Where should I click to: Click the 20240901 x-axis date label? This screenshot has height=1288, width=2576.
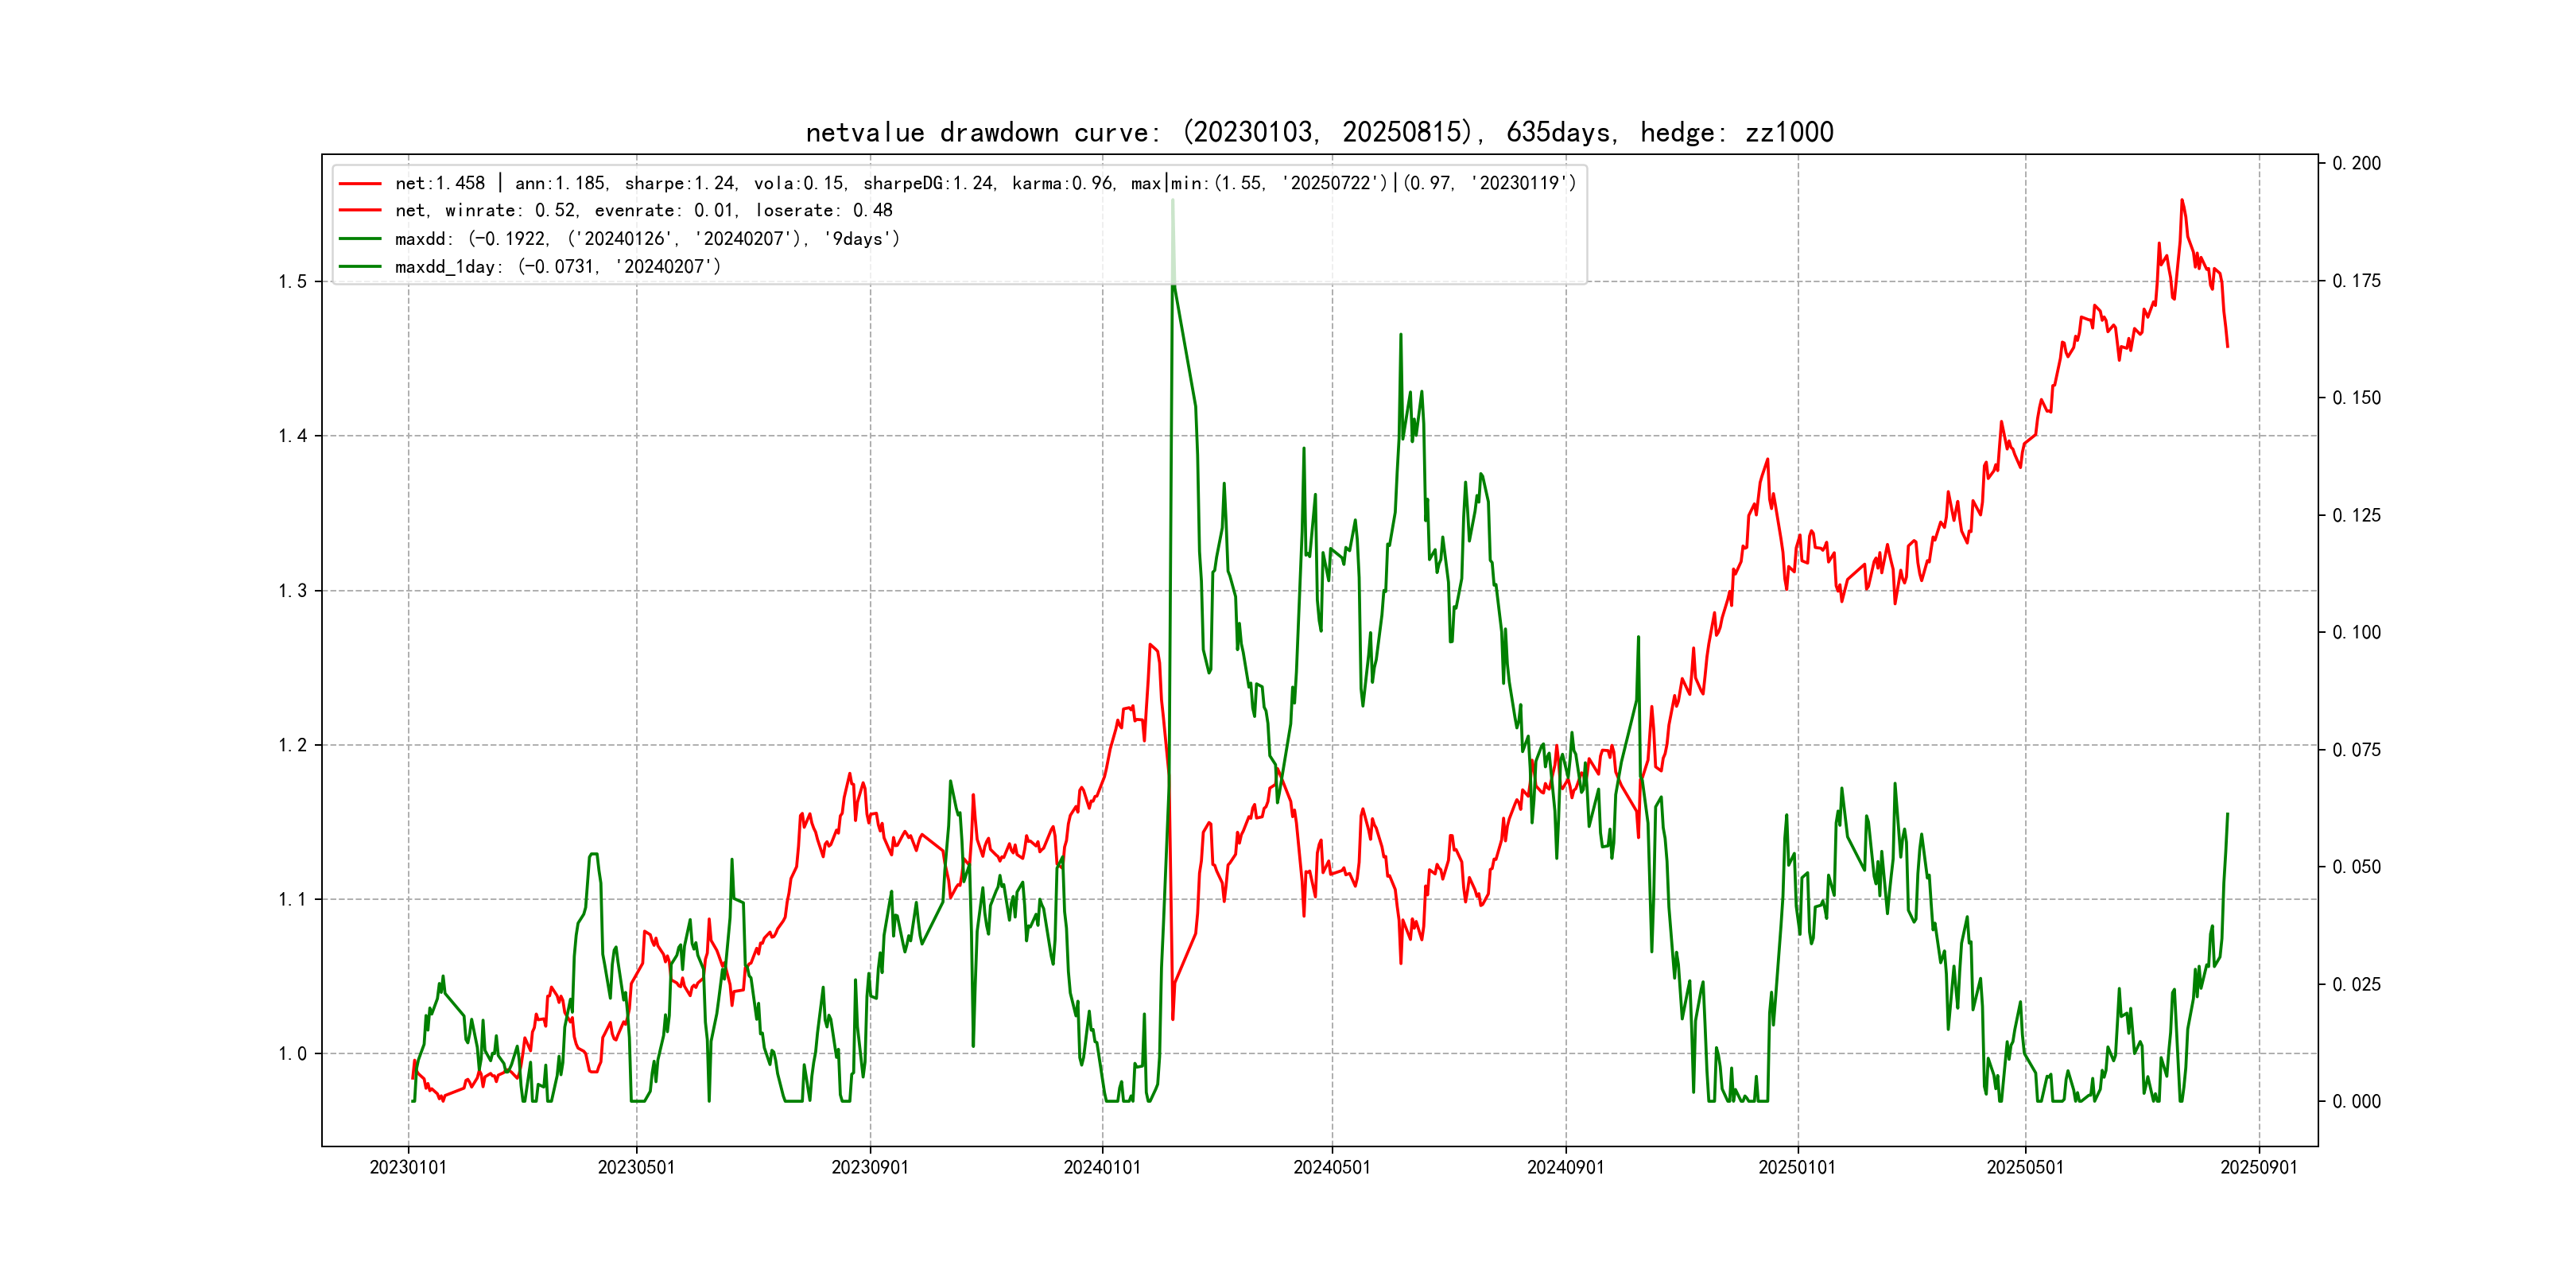click(x=1565, y=1167)
